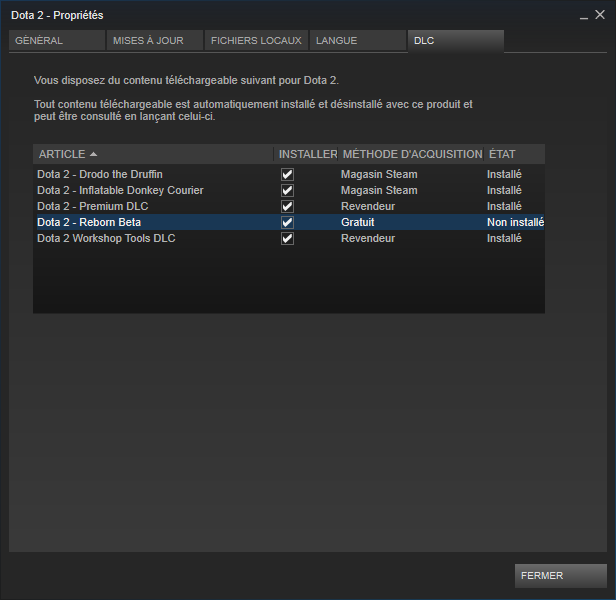
Task: Toggle install checkbox for Premium DLC
Action: (x=287, y=206)
